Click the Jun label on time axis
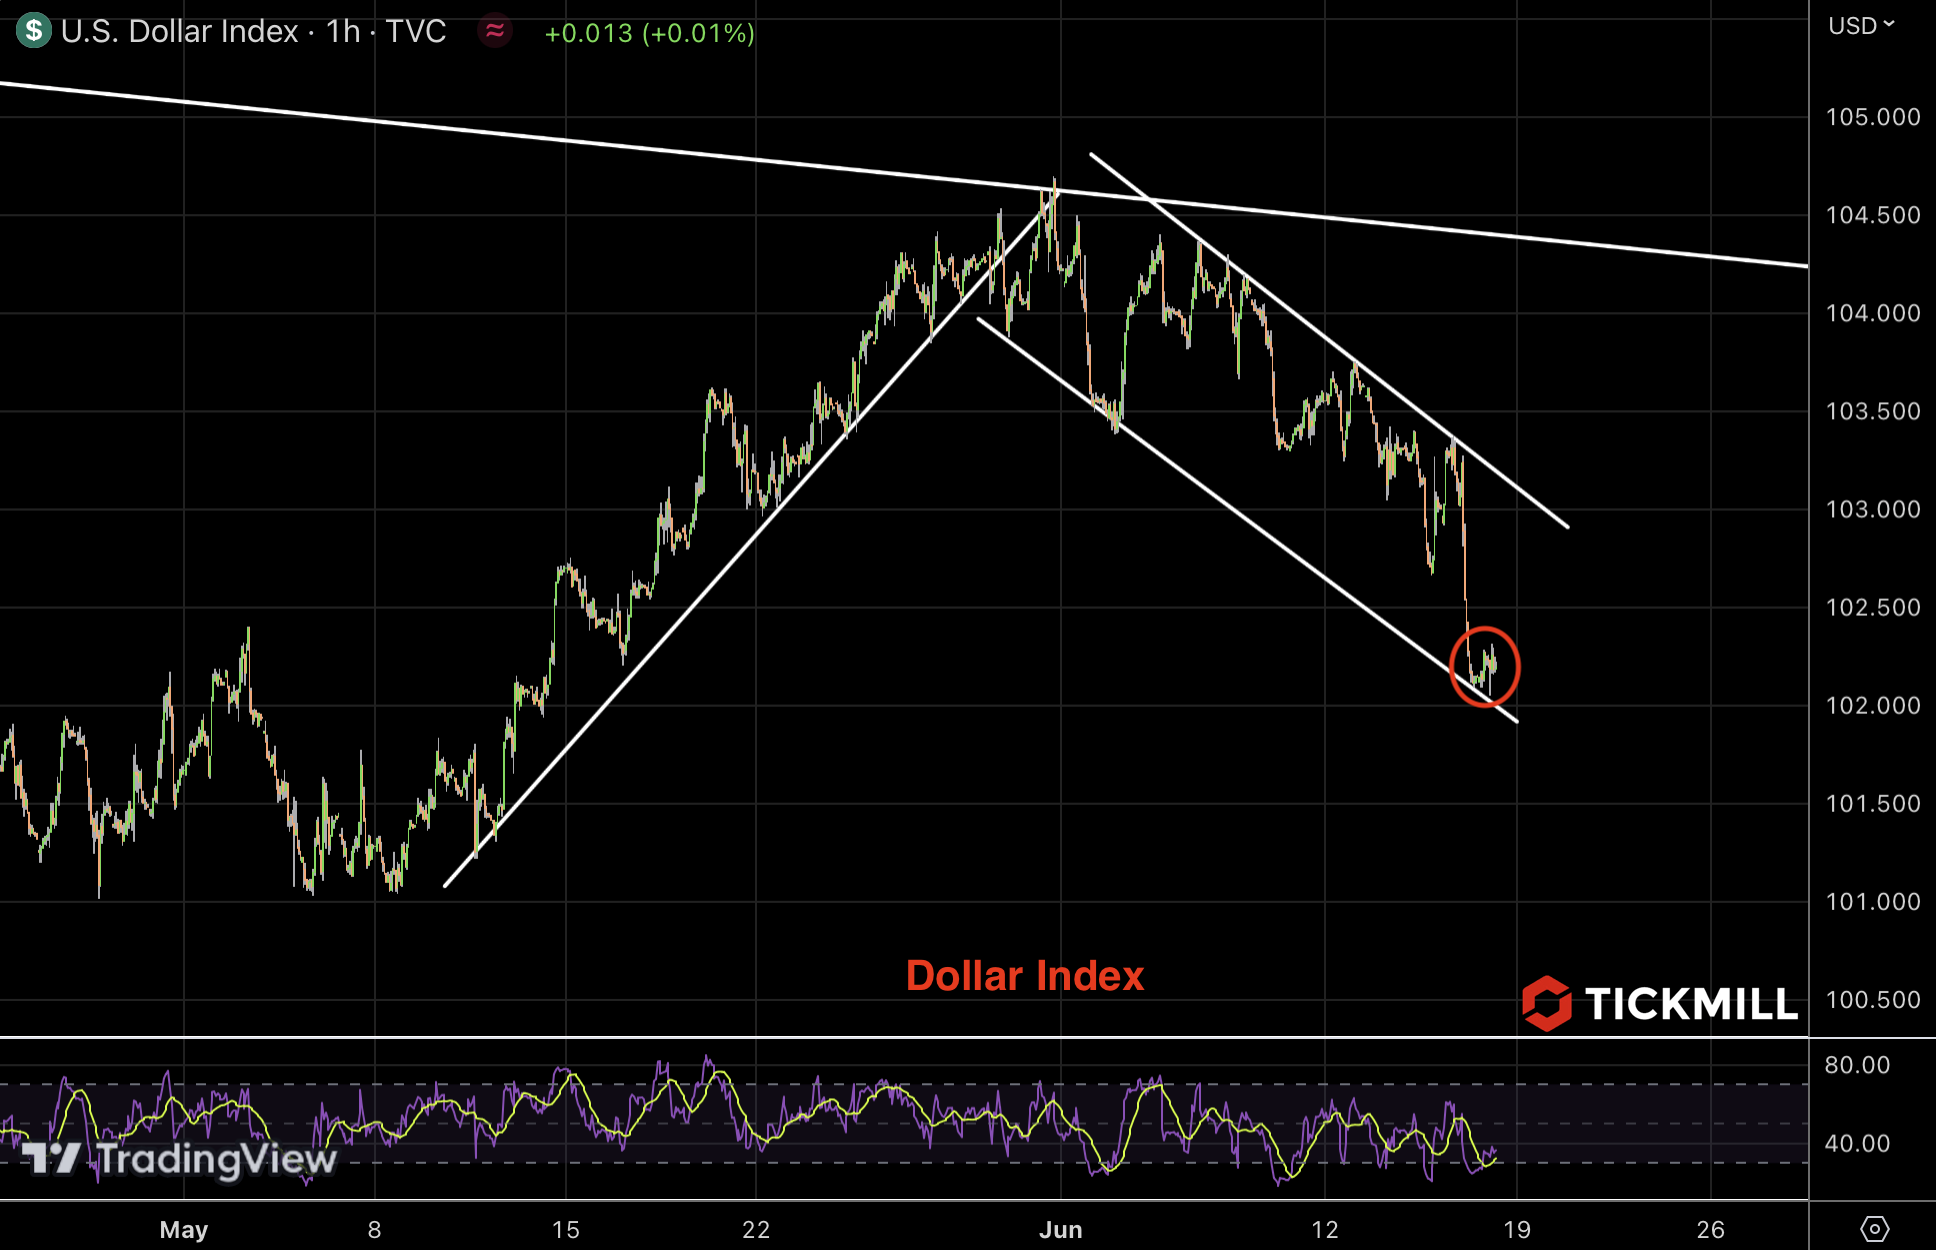The height and width of the screenshot is (1250, 1936). click(x=1060, y=1229)
